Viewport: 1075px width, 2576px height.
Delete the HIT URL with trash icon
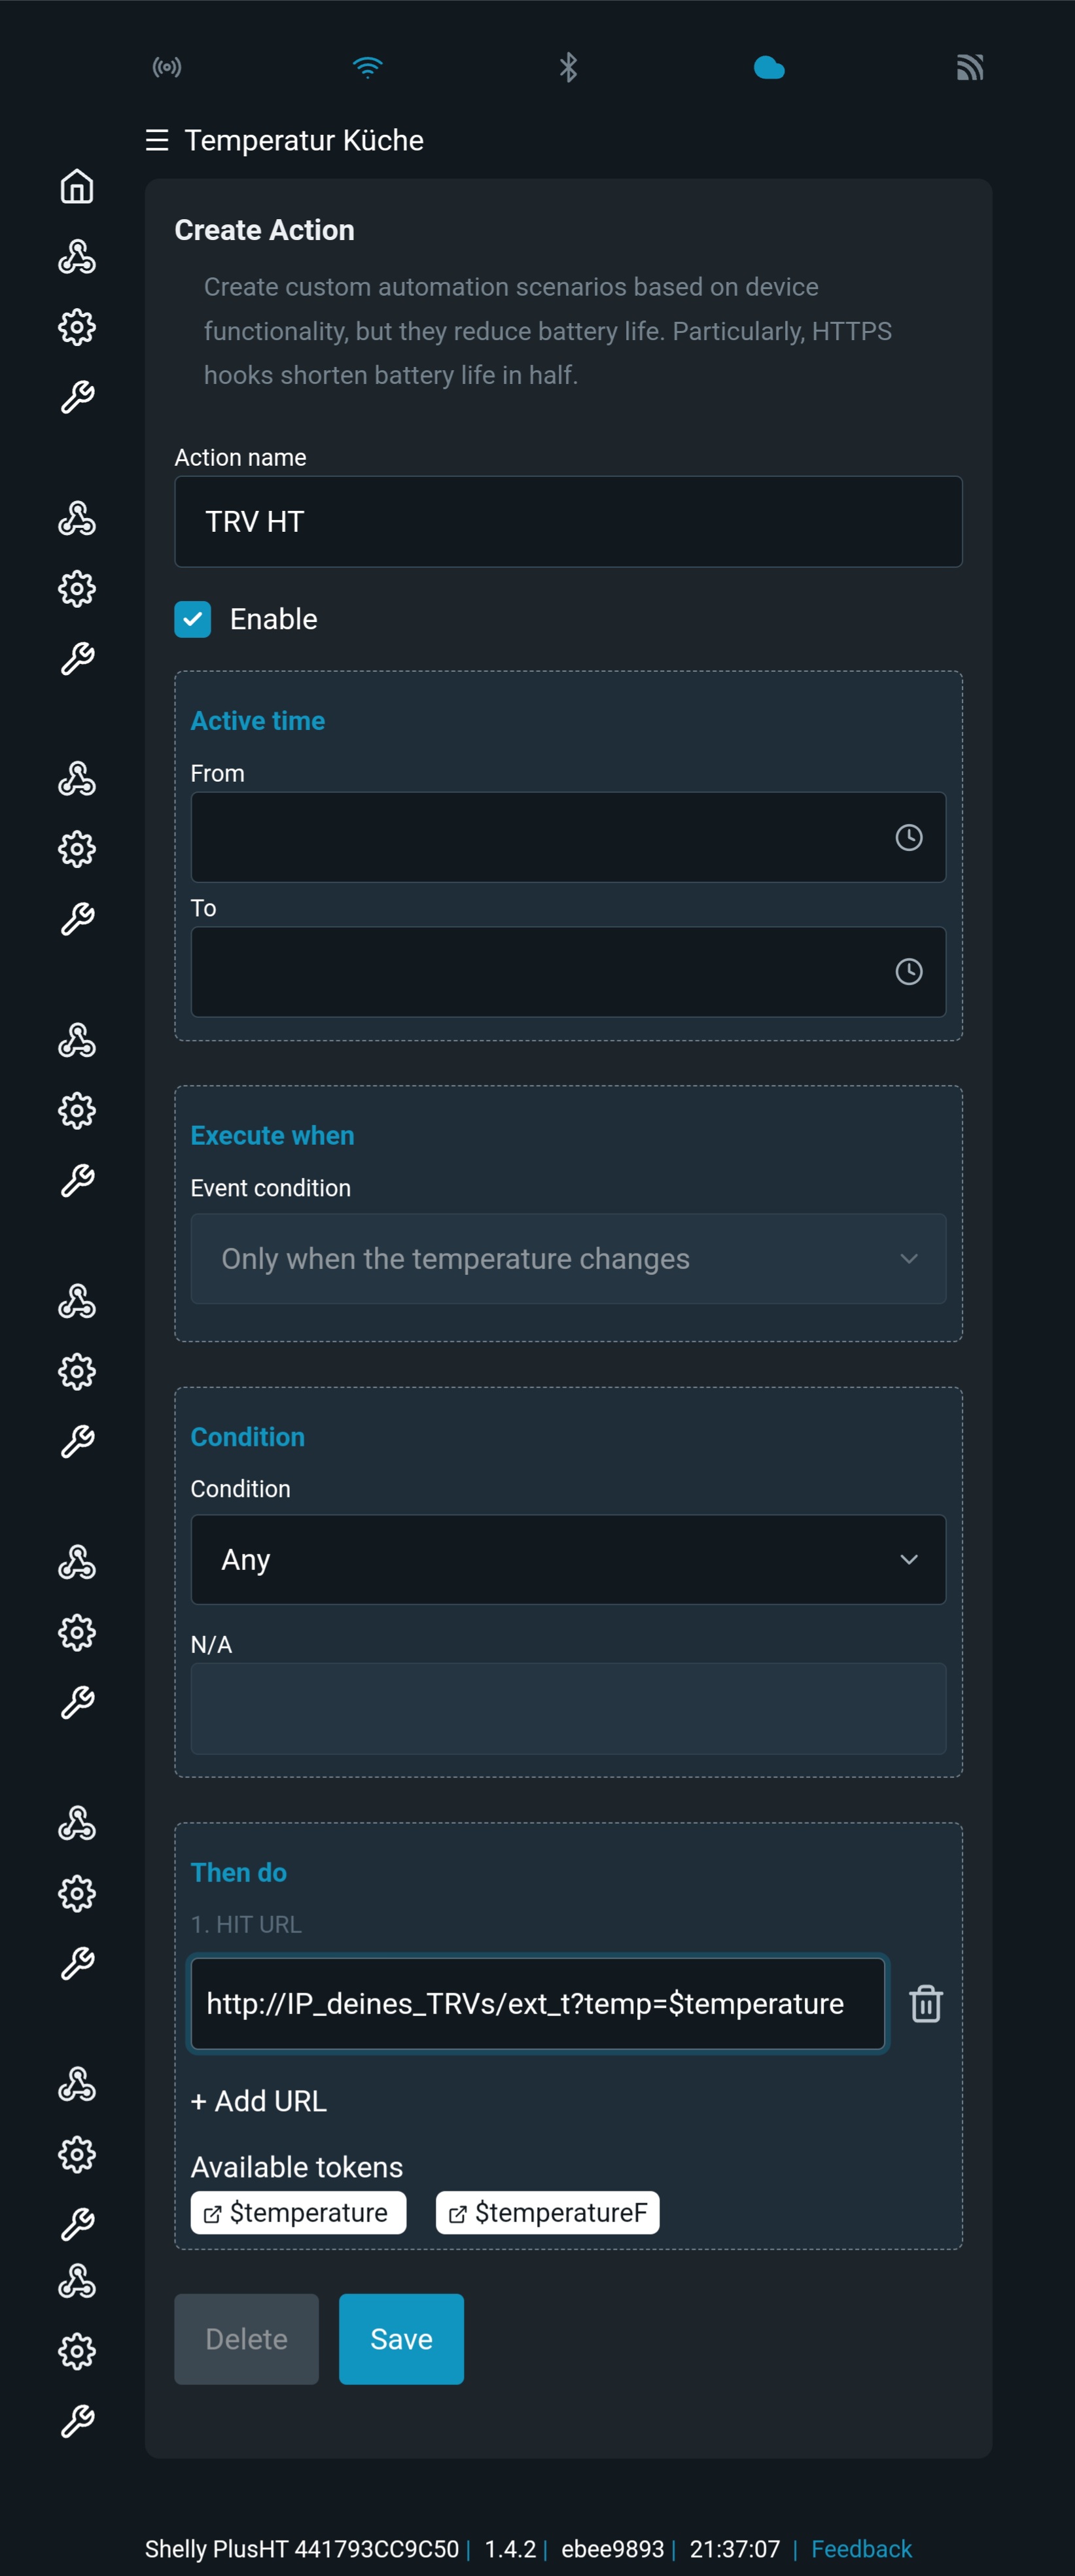[925, 2003]
